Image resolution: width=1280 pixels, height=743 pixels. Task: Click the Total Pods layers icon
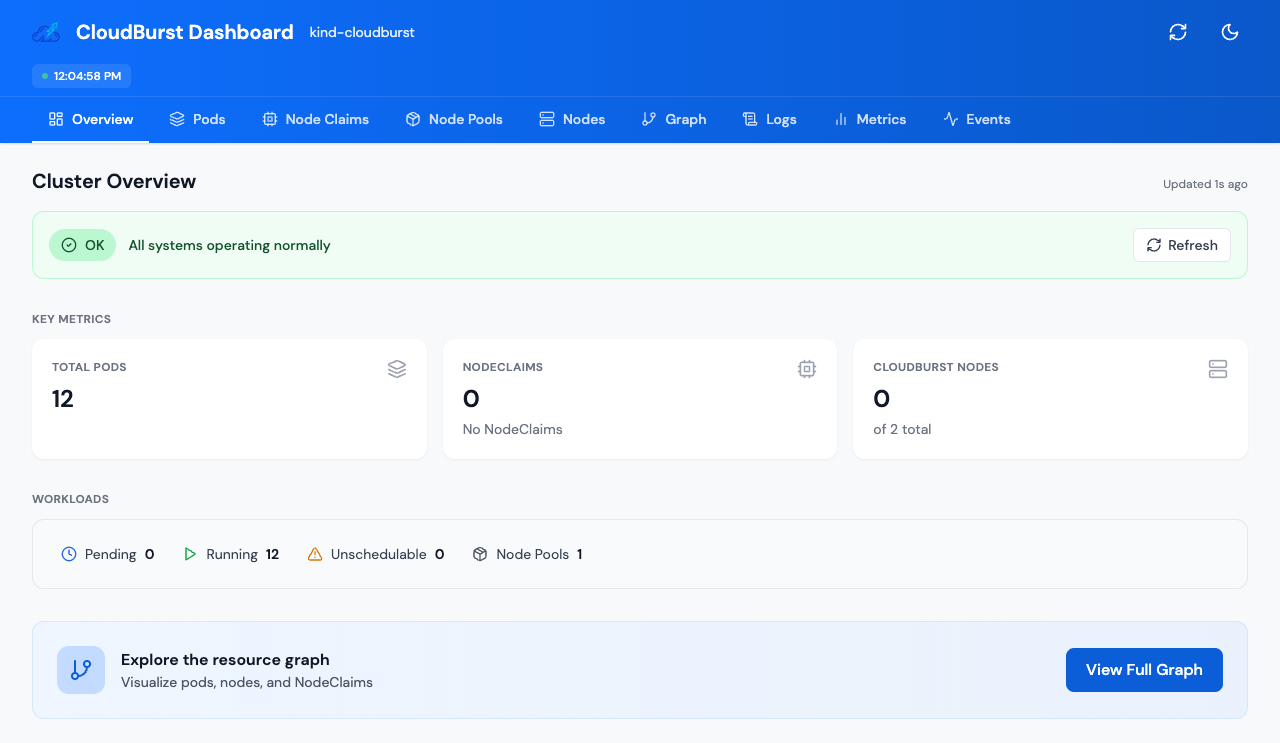tap(397, 369)
